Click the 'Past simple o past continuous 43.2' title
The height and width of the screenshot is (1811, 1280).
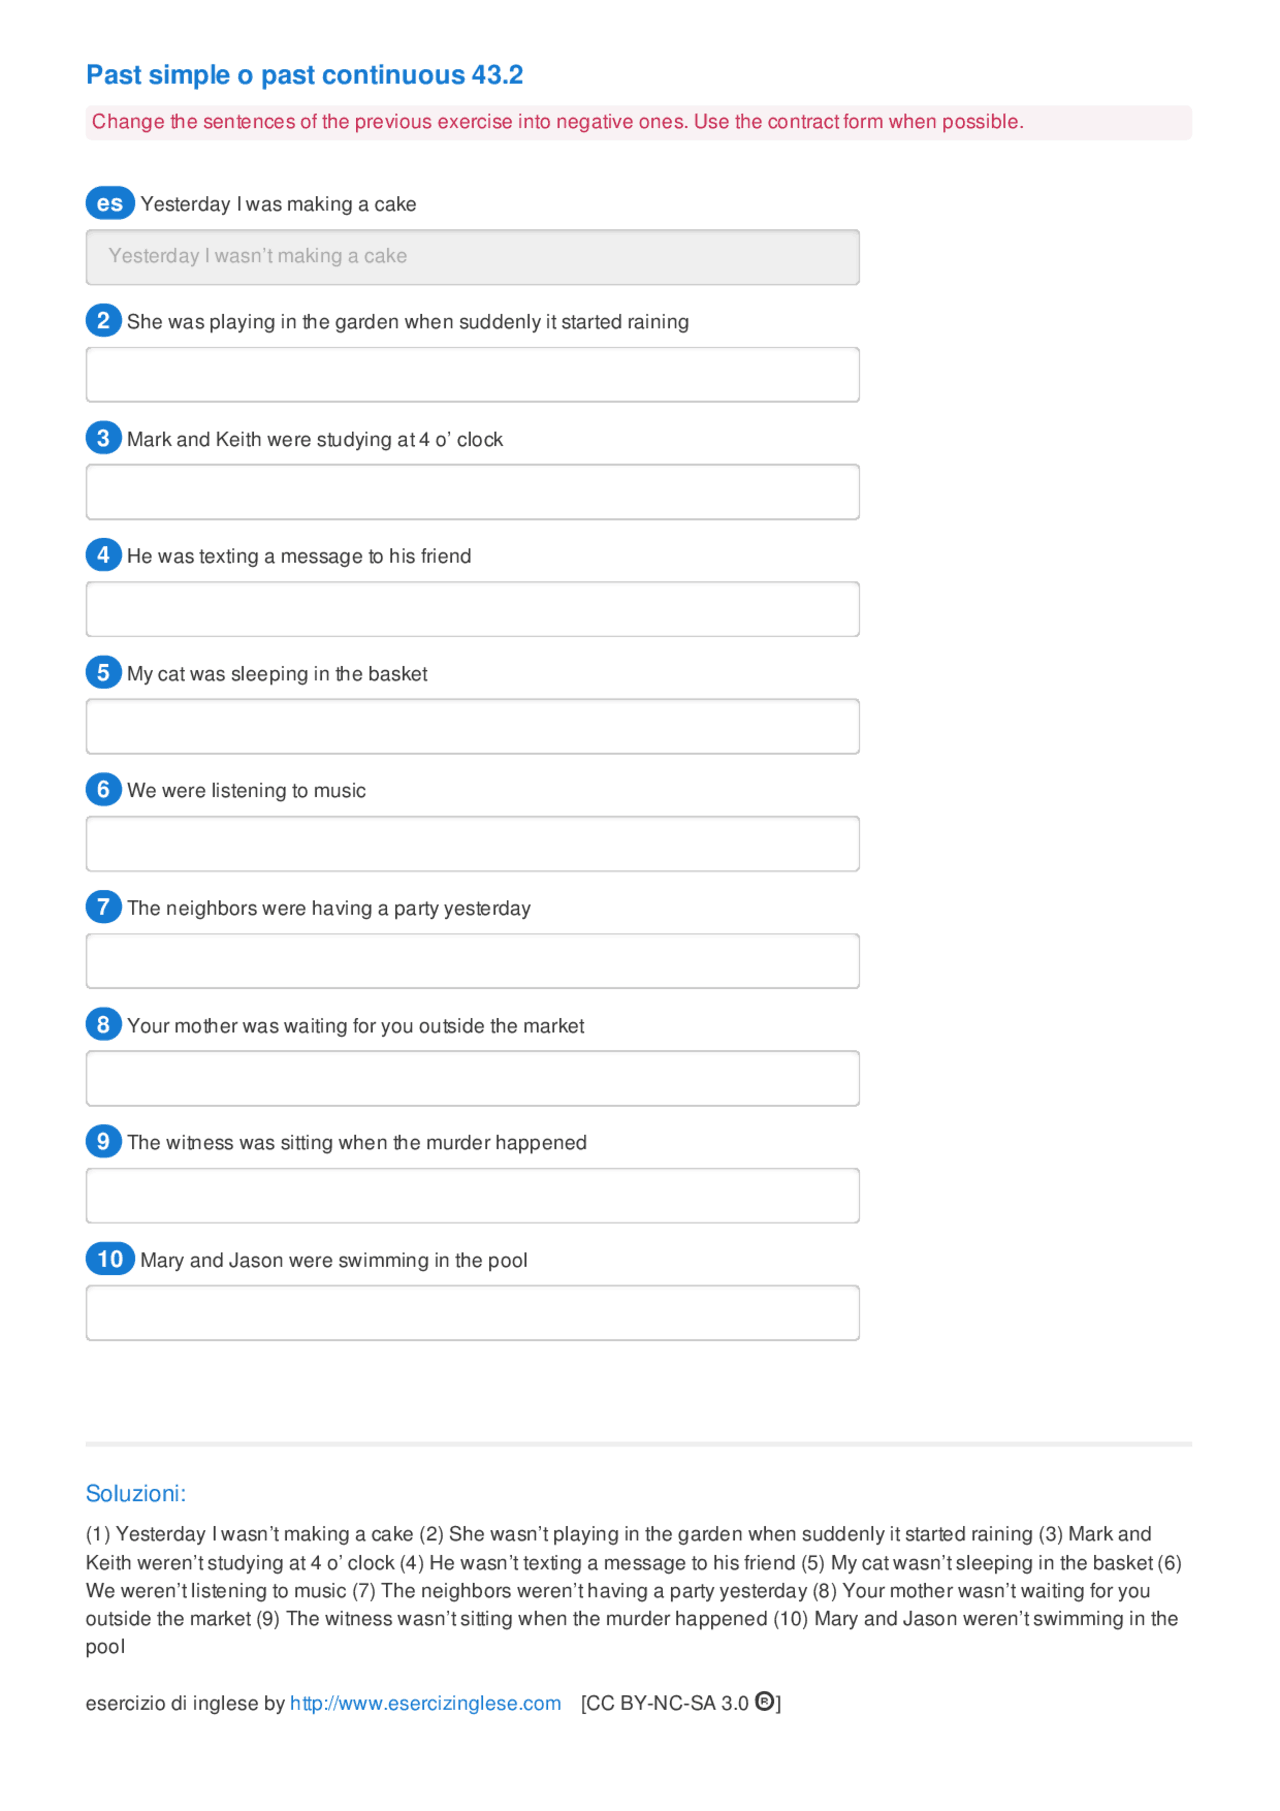point(304,75)
